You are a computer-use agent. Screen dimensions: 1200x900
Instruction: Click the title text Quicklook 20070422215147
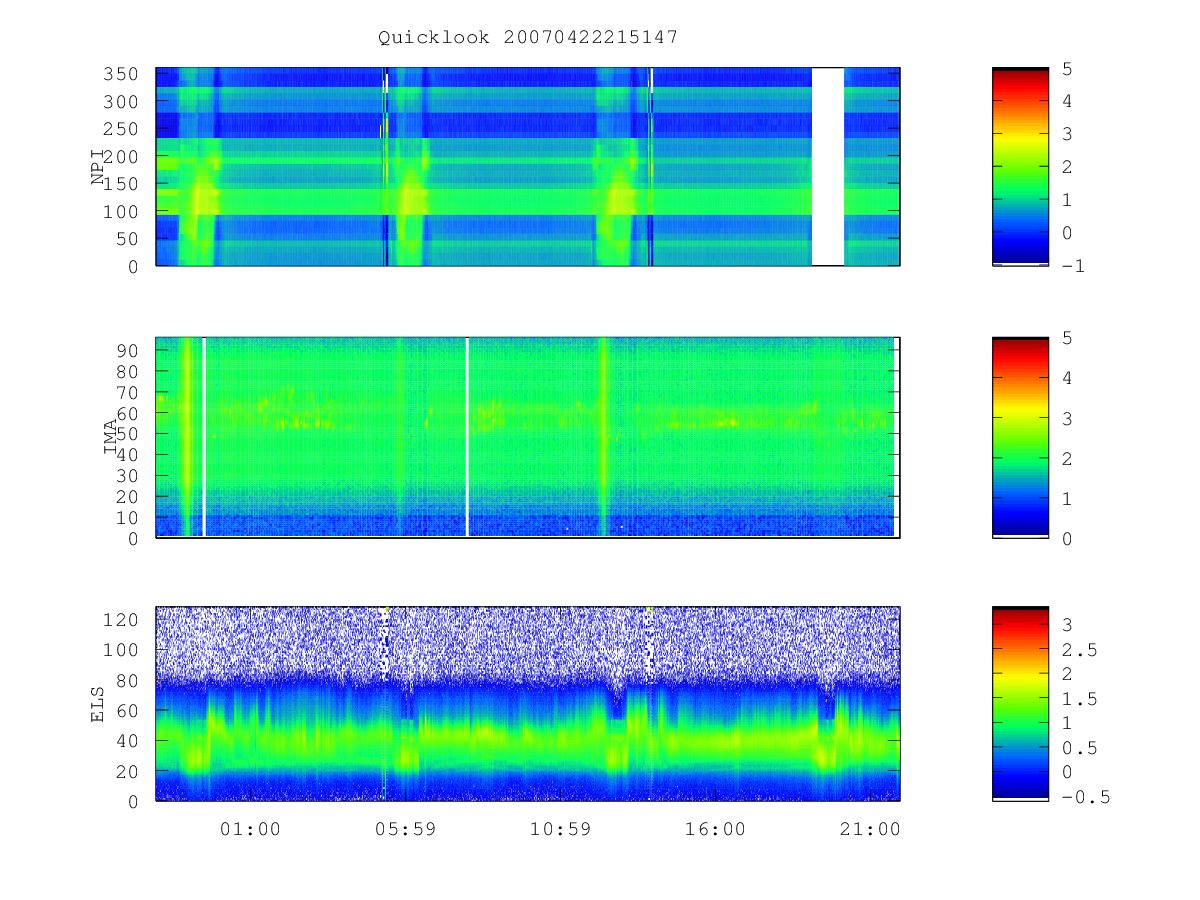pyautogui.click(x=528, y=38)
